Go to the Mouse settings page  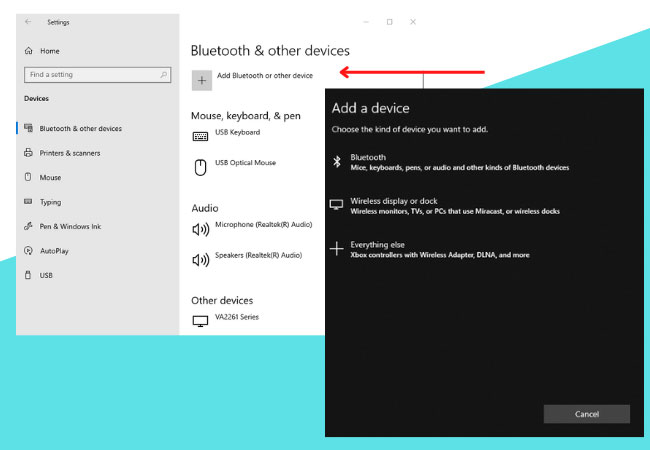tap(50, 177)
